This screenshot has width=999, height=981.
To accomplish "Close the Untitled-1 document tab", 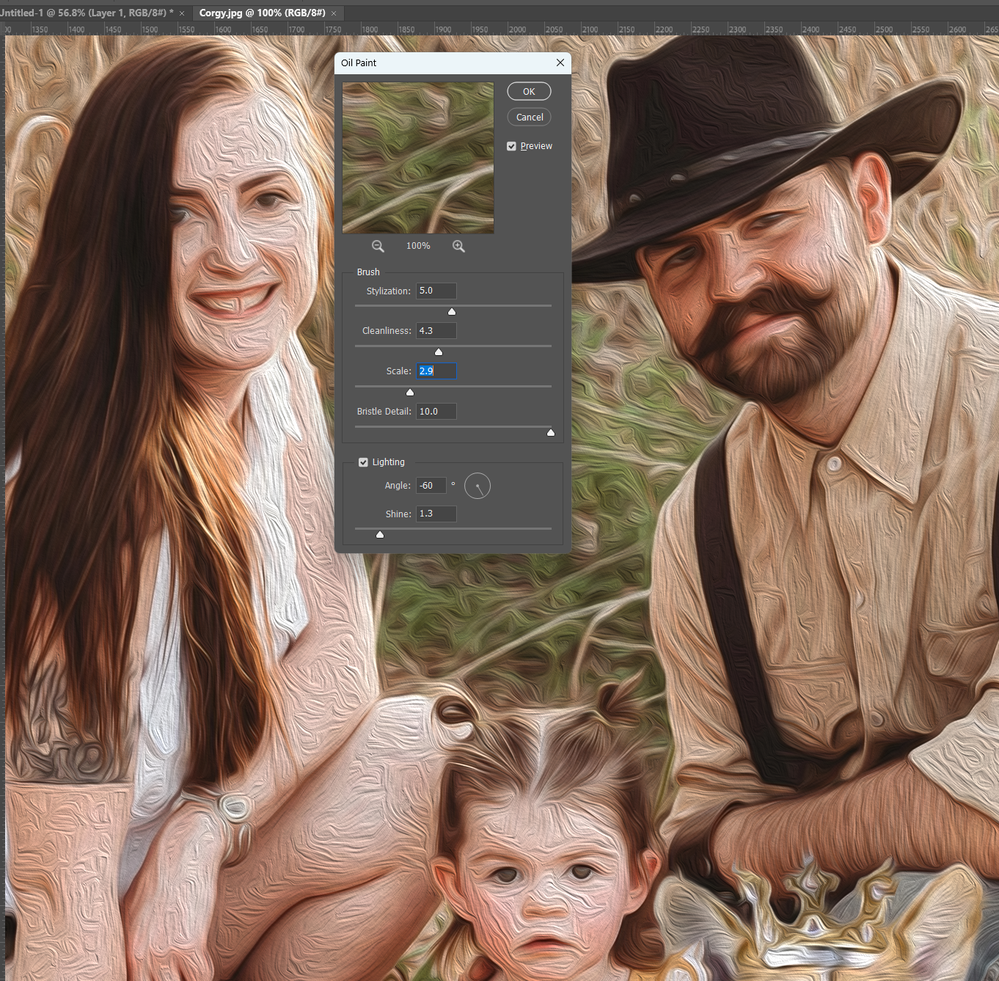I will [182, 13].
